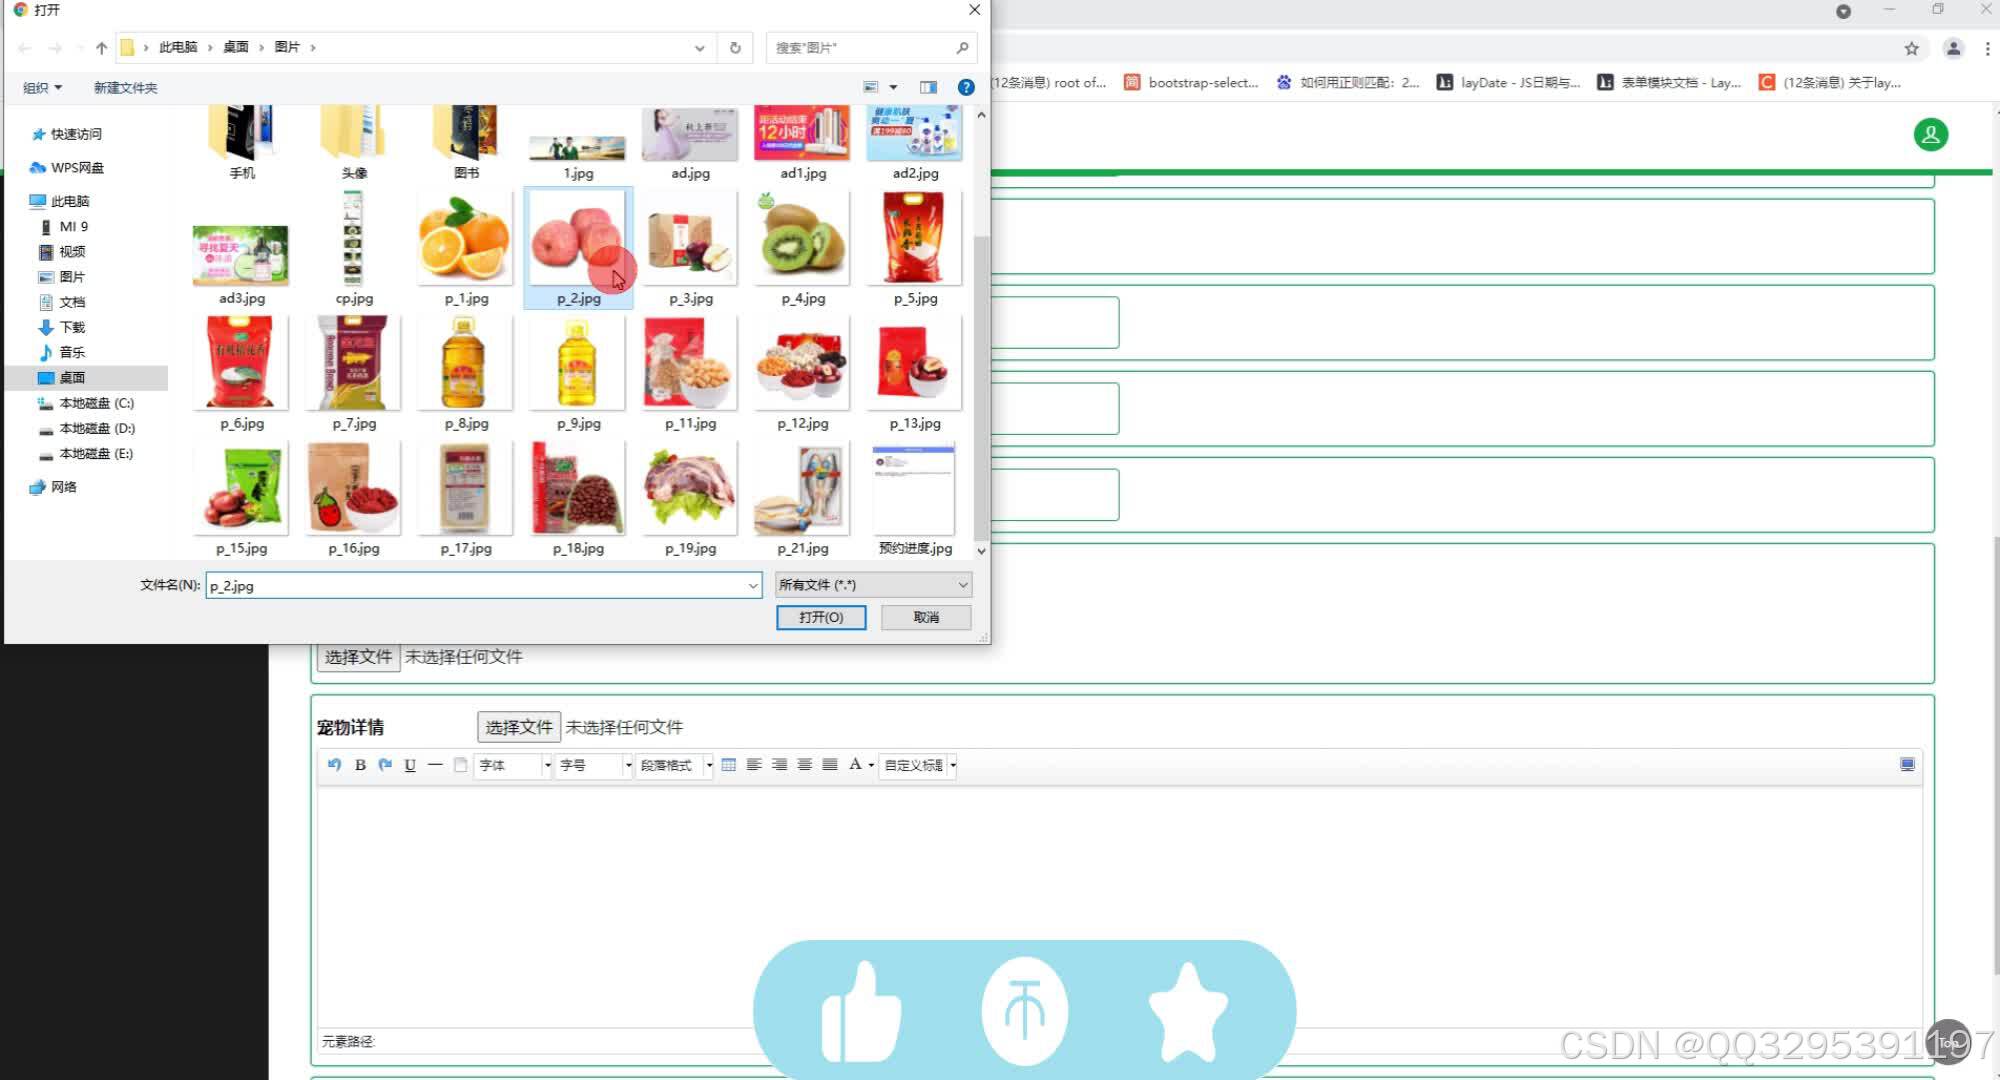Open the 字体 font family dropdown

(x=514, y=765)
